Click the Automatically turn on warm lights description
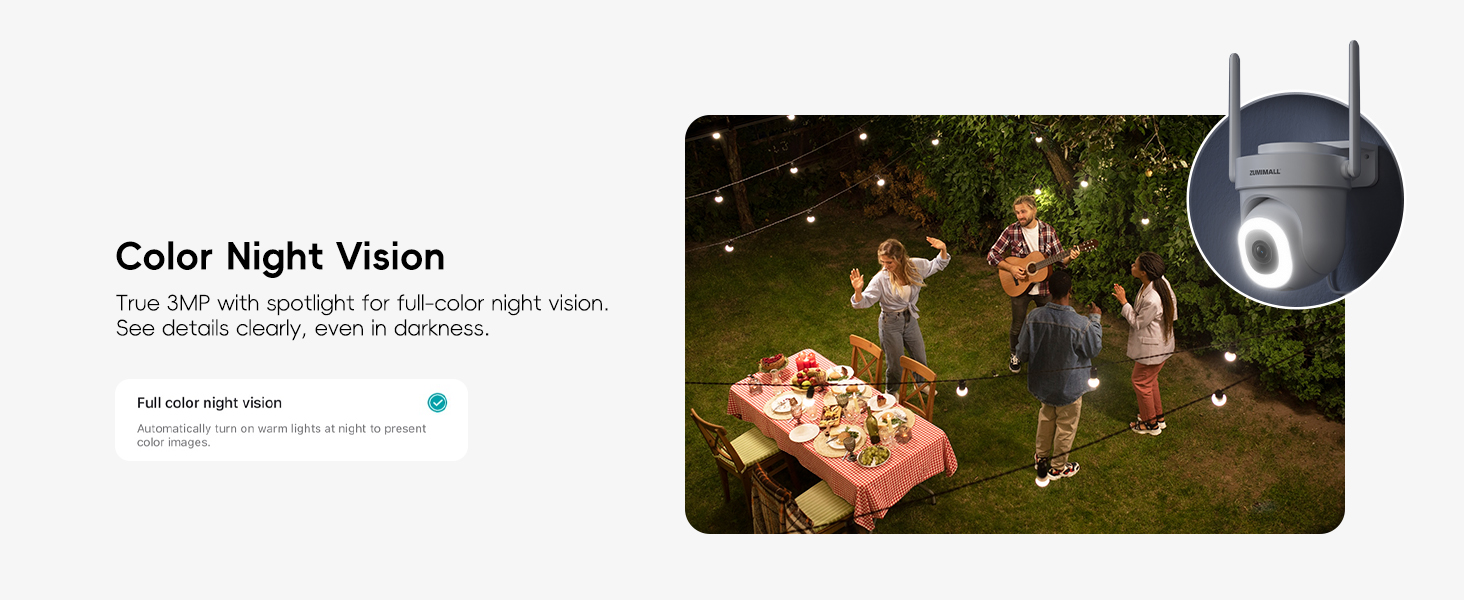Viewport: 1464px width, 600px height. [282, 435]
